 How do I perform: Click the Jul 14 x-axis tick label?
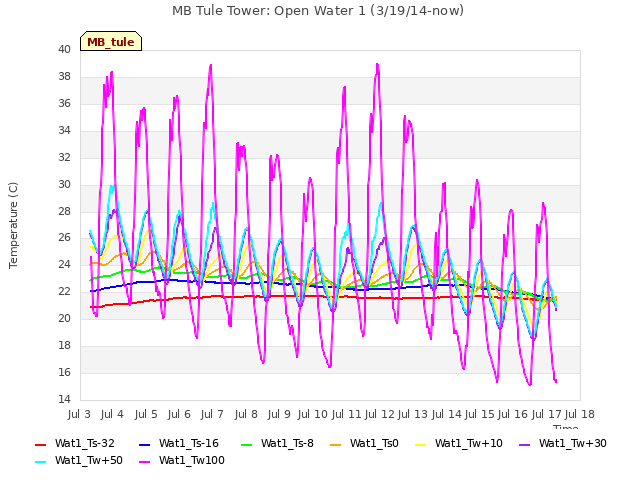click(446, 414)
